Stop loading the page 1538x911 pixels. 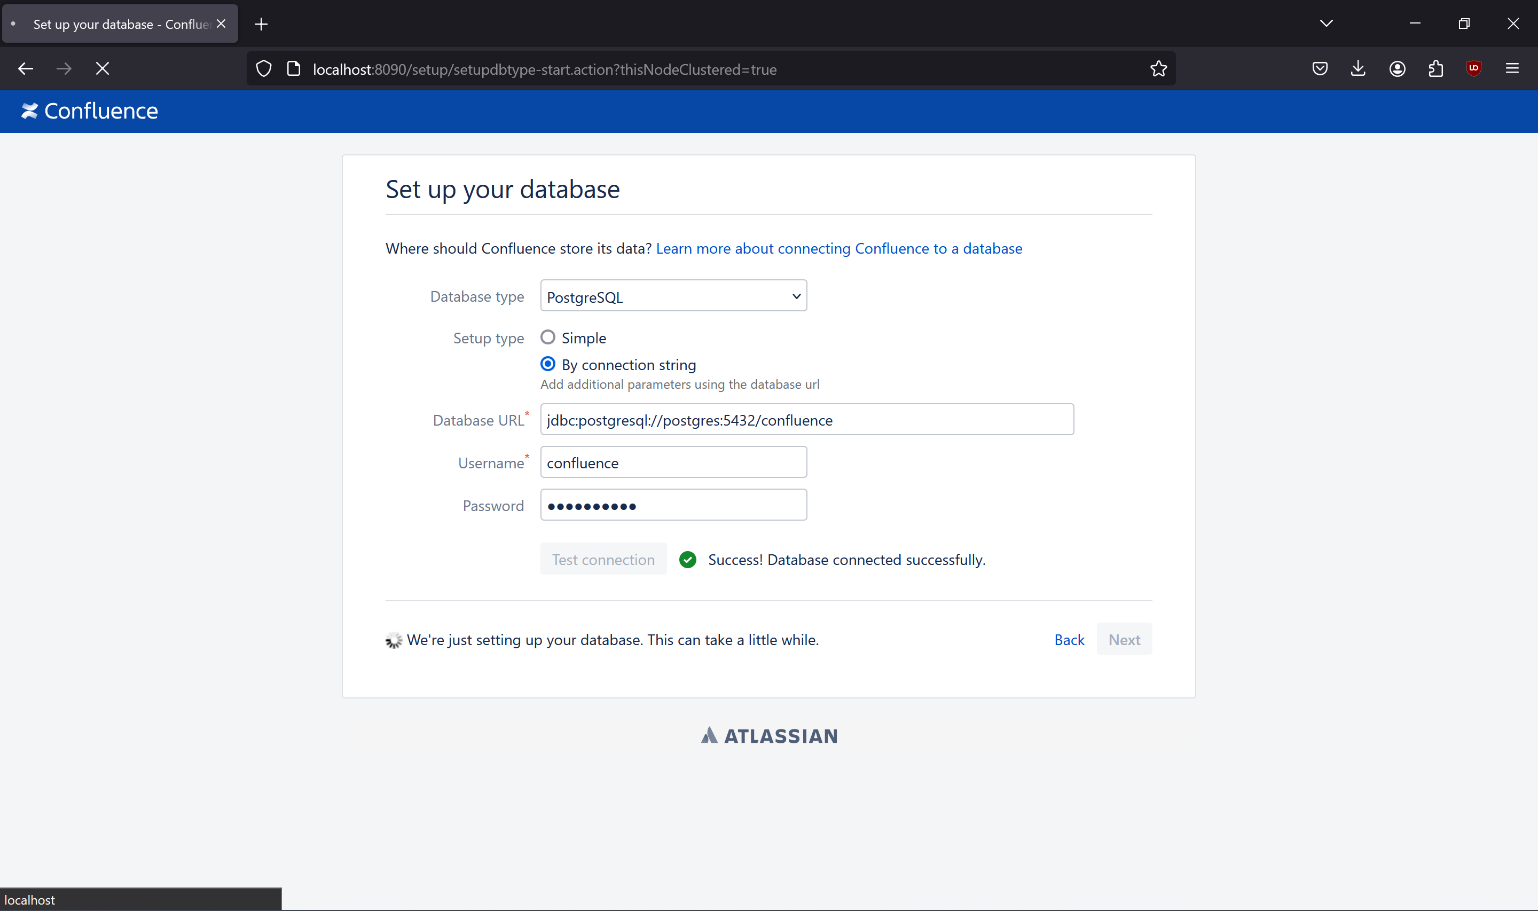[x=102, y=69]
